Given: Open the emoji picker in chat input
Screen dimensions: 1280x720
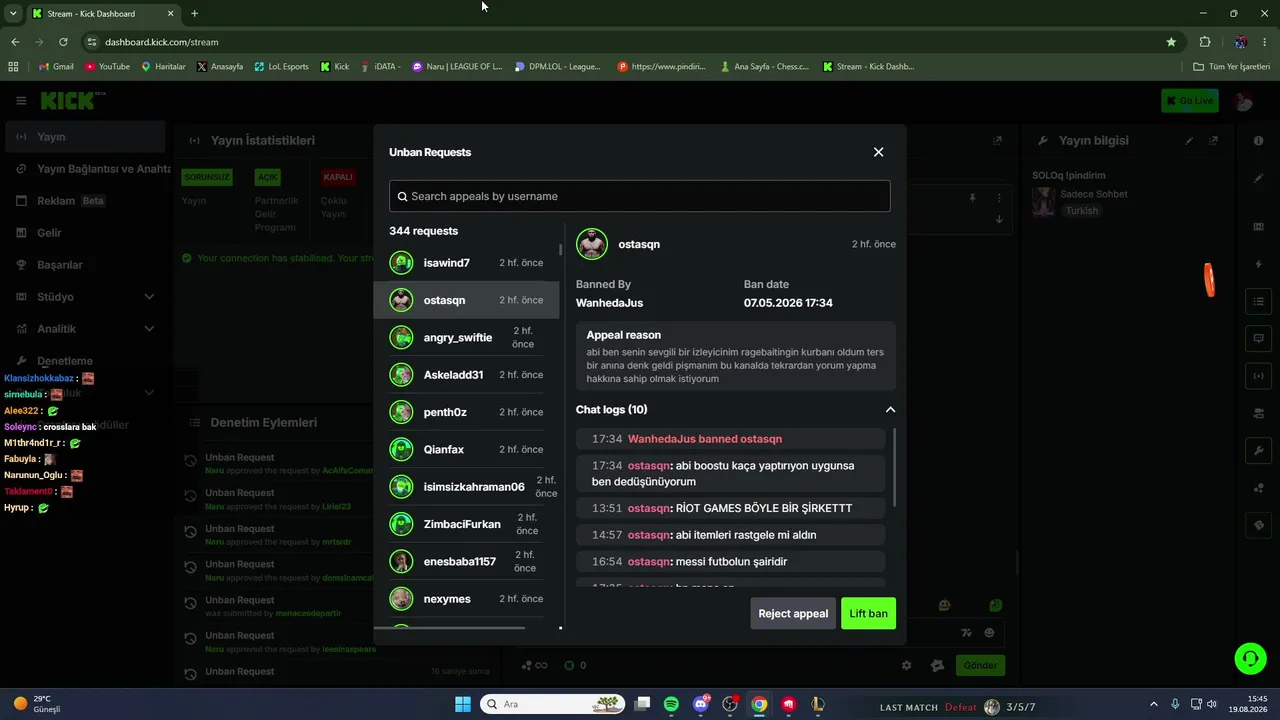Looking at the screenshot, I should pos(989,632).
